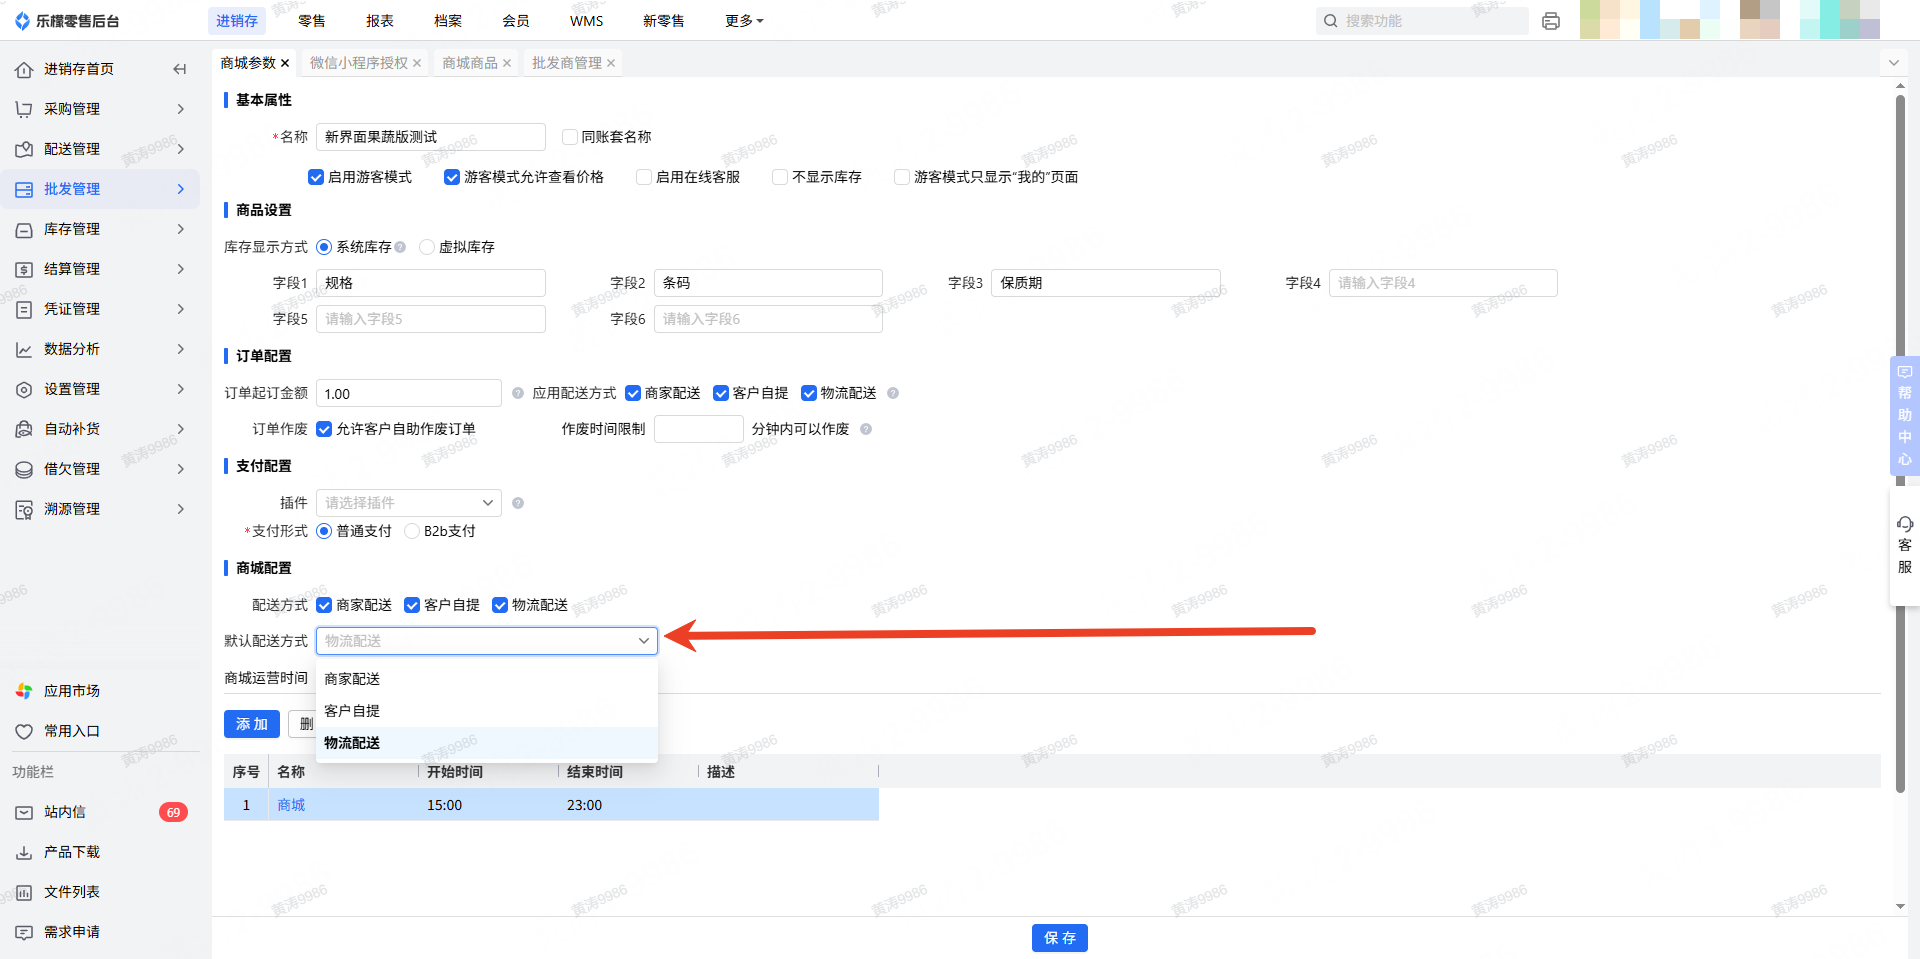The width and height of the screenshot is (1920, 959).
Task: Click the 文件列表 icon
Action: coord(24,892)
